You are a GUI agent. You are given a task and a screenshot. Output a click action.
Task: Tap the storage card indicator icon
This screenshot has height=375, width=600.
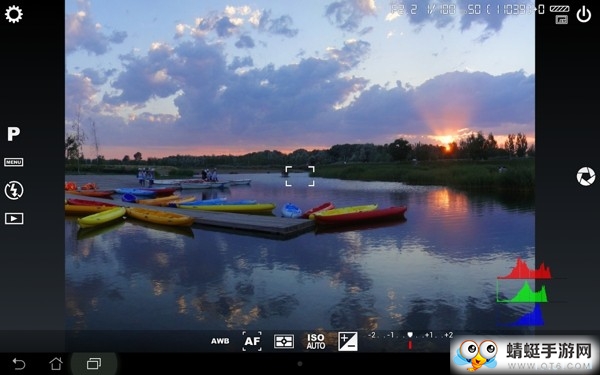click(561, 20)
